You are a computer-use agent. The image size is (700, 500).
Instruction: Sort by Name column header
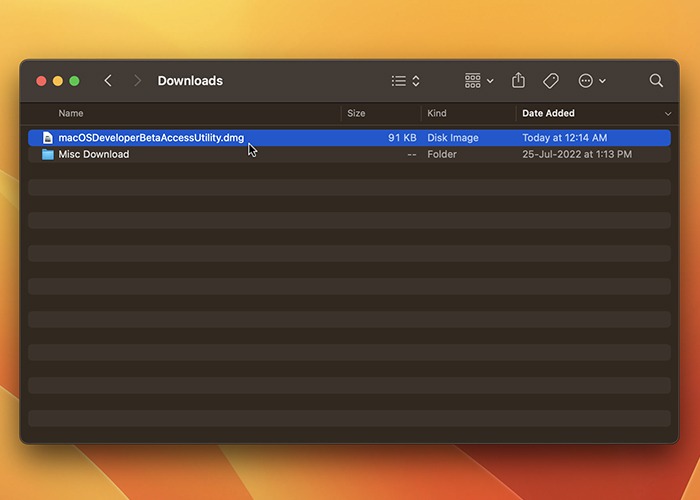pos(71,113)
